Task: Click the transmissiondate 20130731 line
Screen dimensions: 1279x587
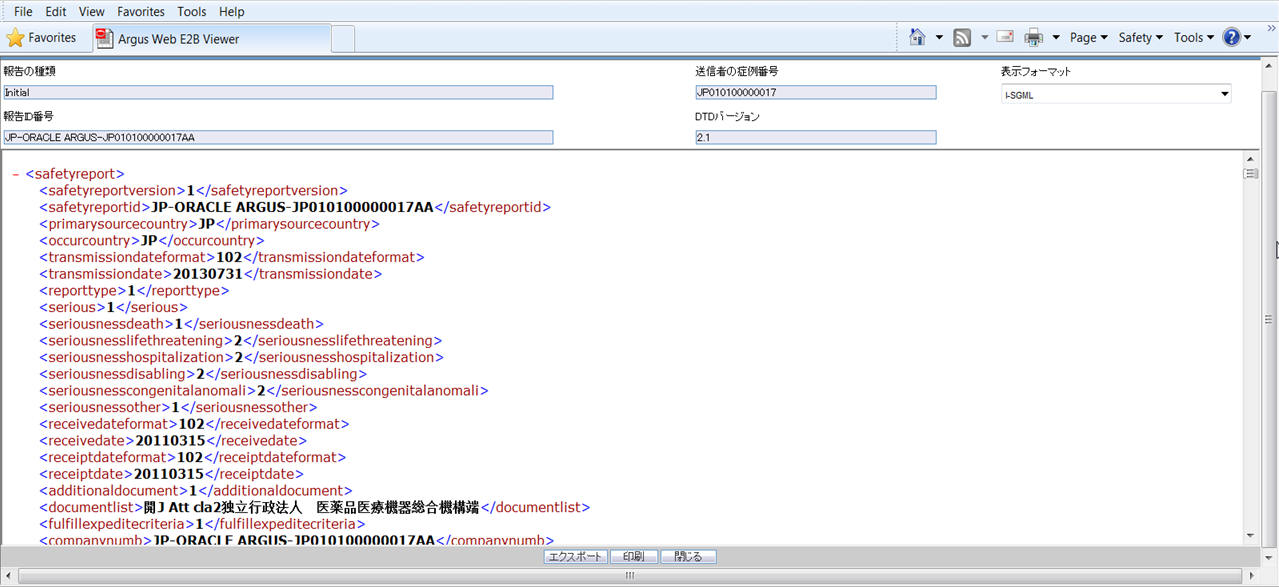Action: click(x=210, y=274)
